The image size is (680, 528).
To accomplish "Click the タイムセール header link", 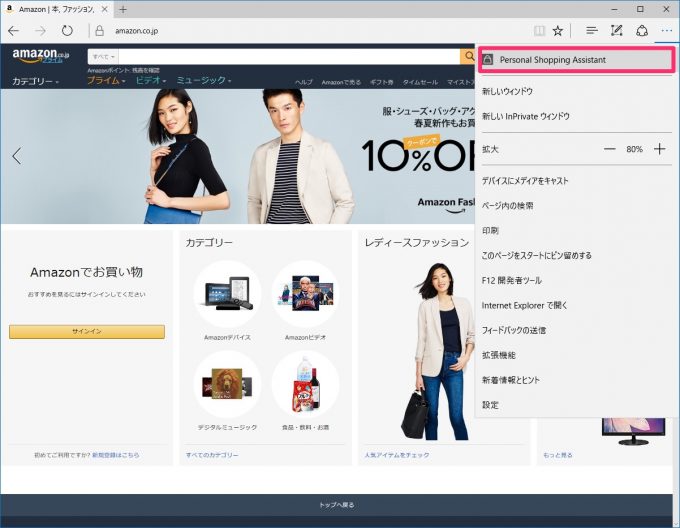I will [420, 82].
